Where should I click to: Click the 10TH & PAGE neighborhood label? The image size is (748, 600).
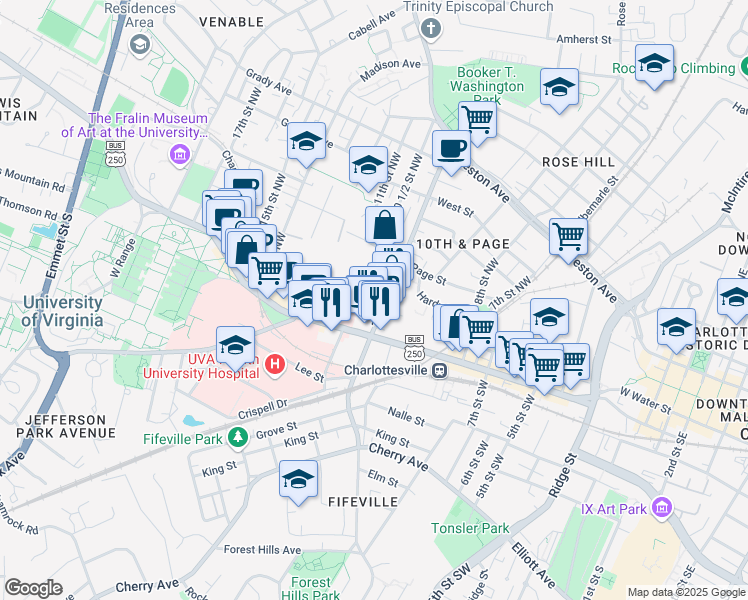pyautogui.click(x=463, y=244)
